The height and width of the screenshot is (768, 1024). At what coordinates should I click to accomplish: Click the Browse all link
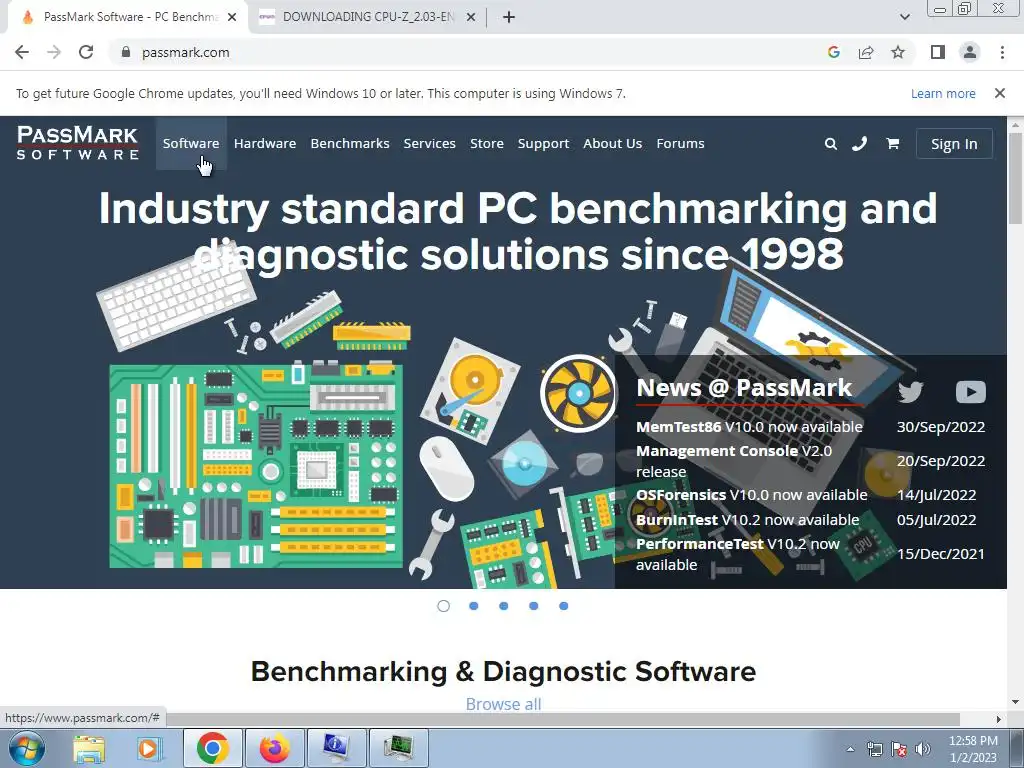click(x=504, y=704)
